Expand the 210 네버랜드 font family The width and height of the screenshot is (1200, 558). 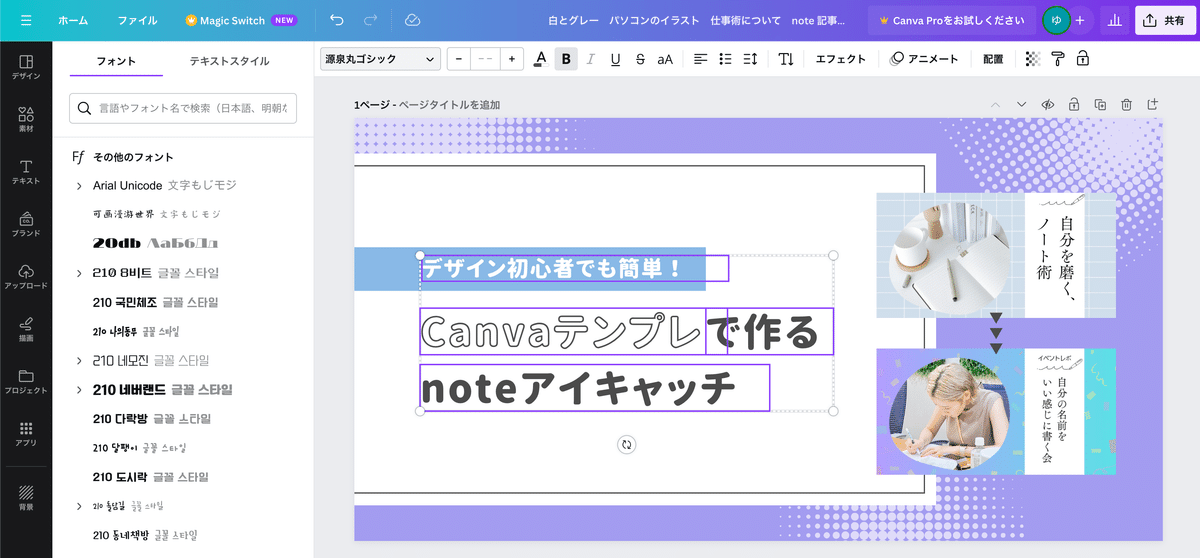(x=79, y=390)
